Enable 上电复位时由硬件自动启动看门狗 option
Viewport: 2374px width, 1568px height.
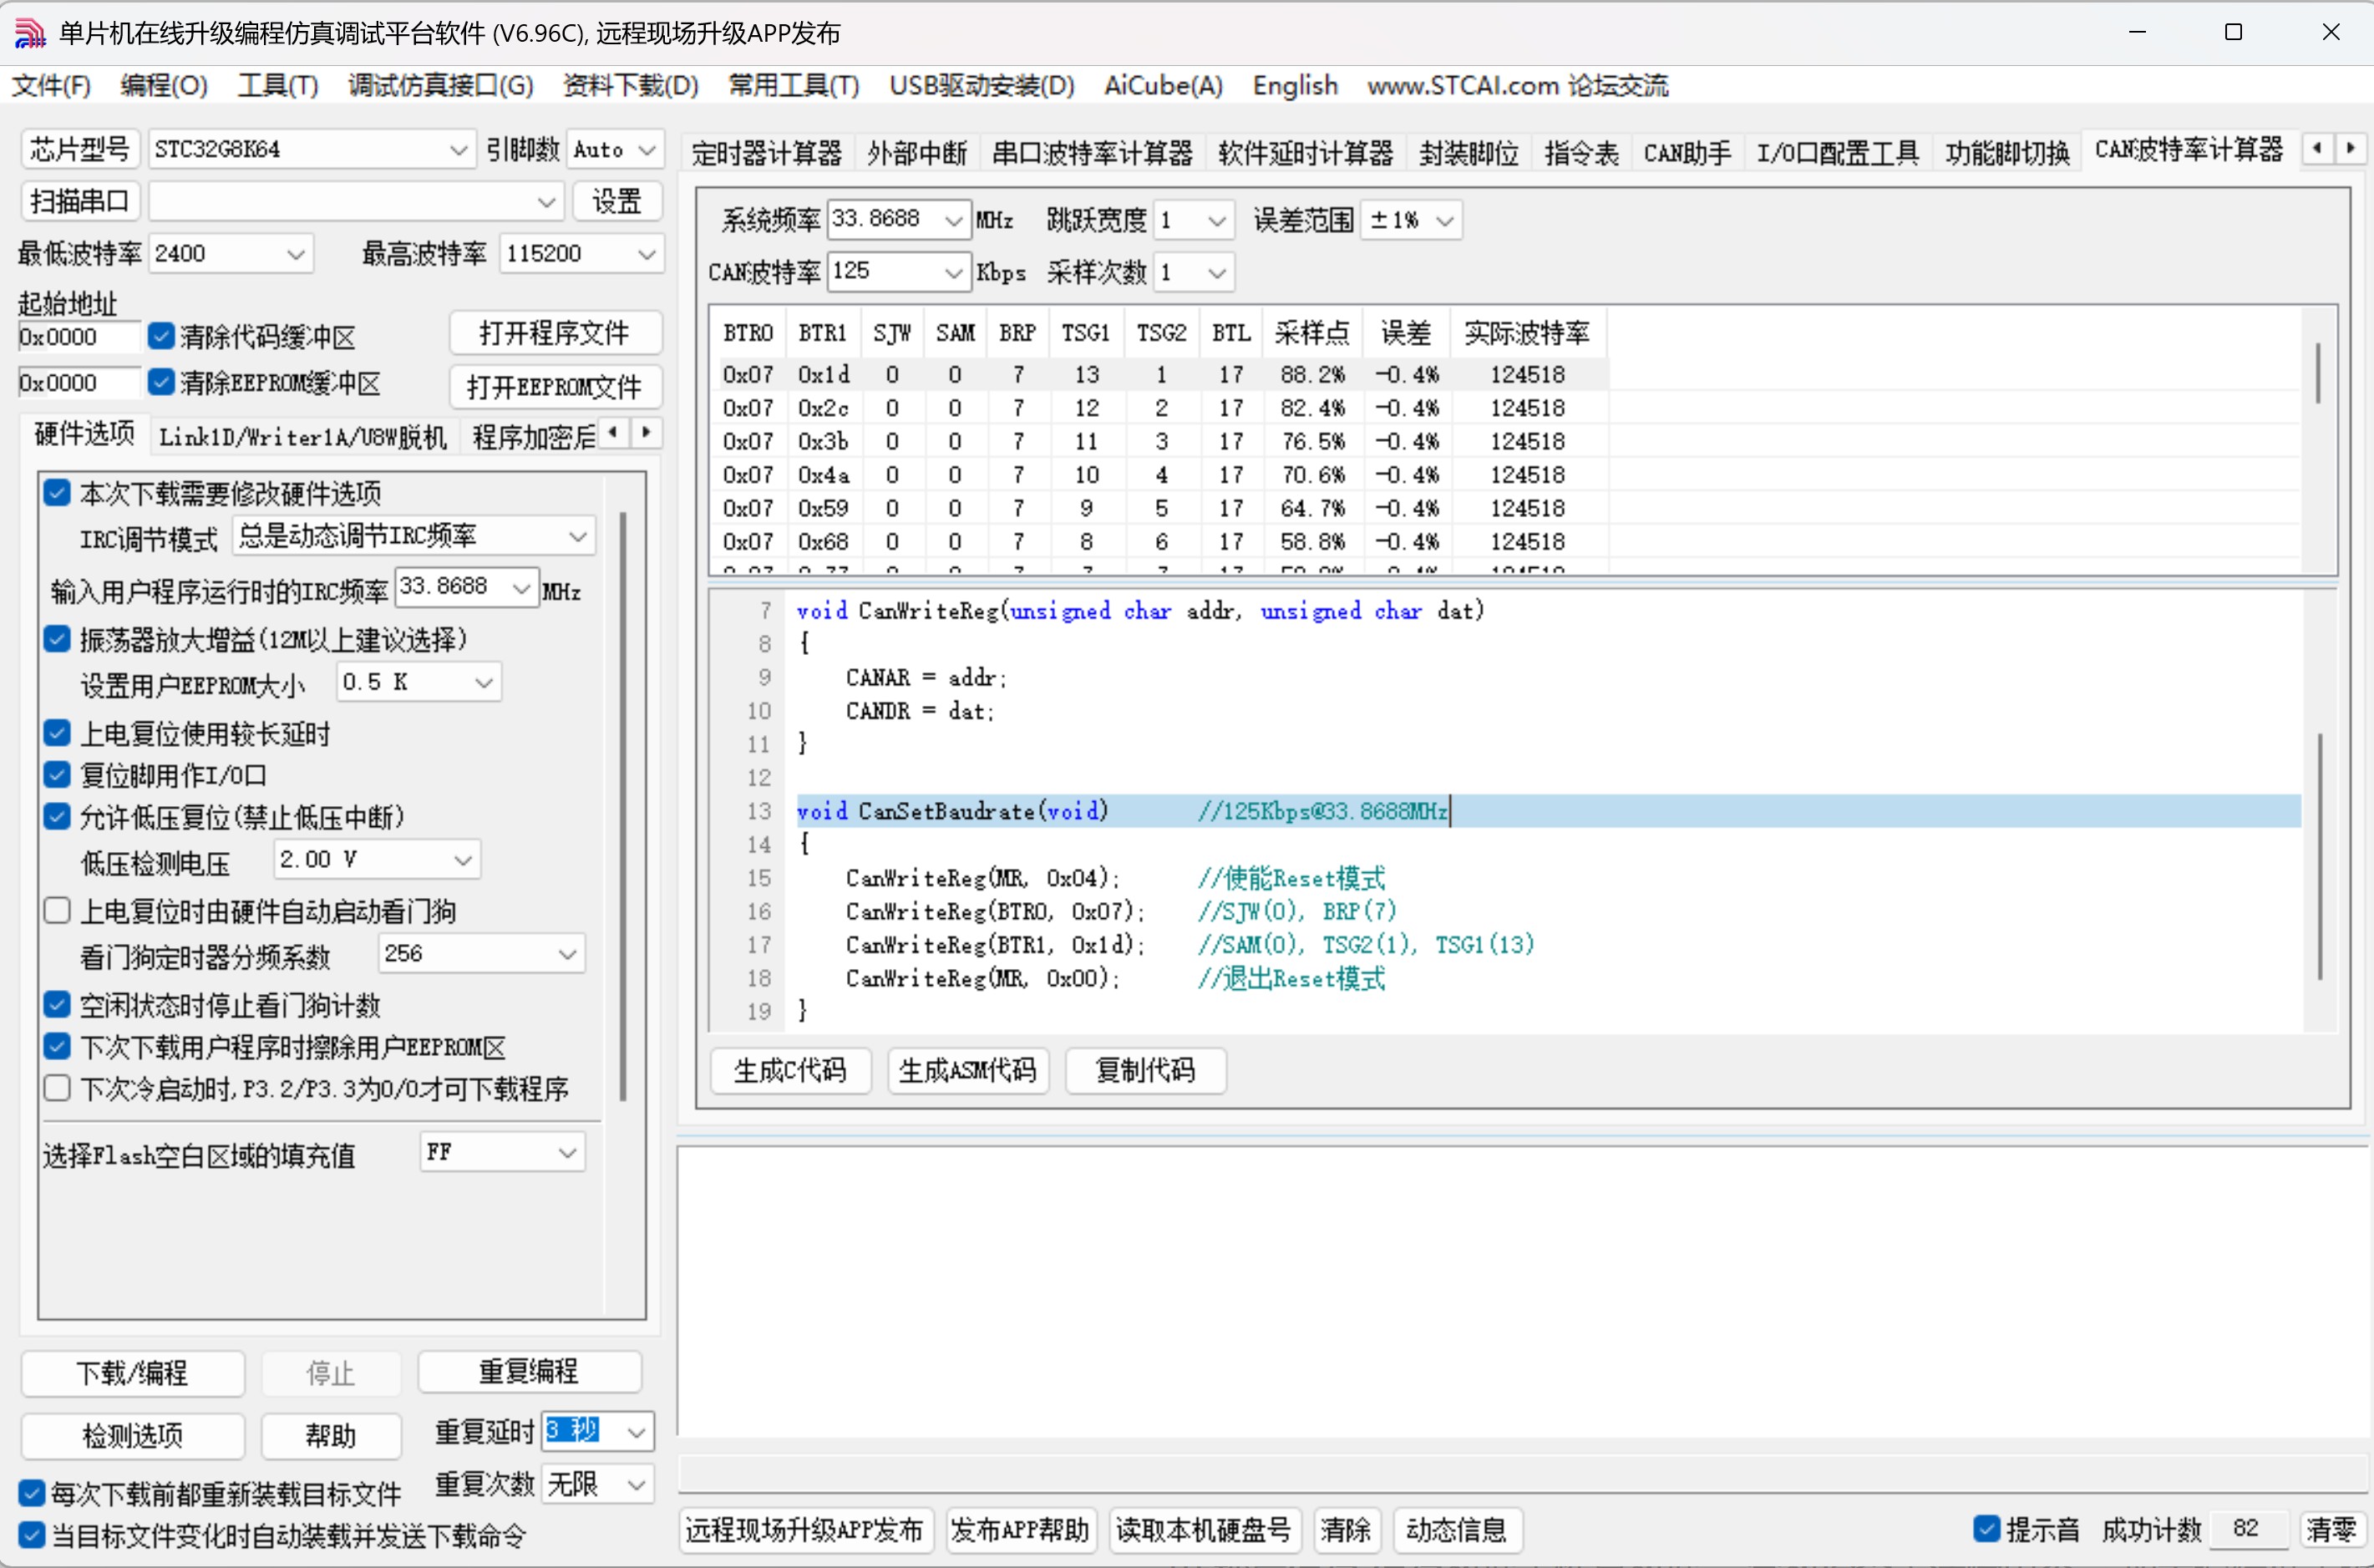pos(58,910)
